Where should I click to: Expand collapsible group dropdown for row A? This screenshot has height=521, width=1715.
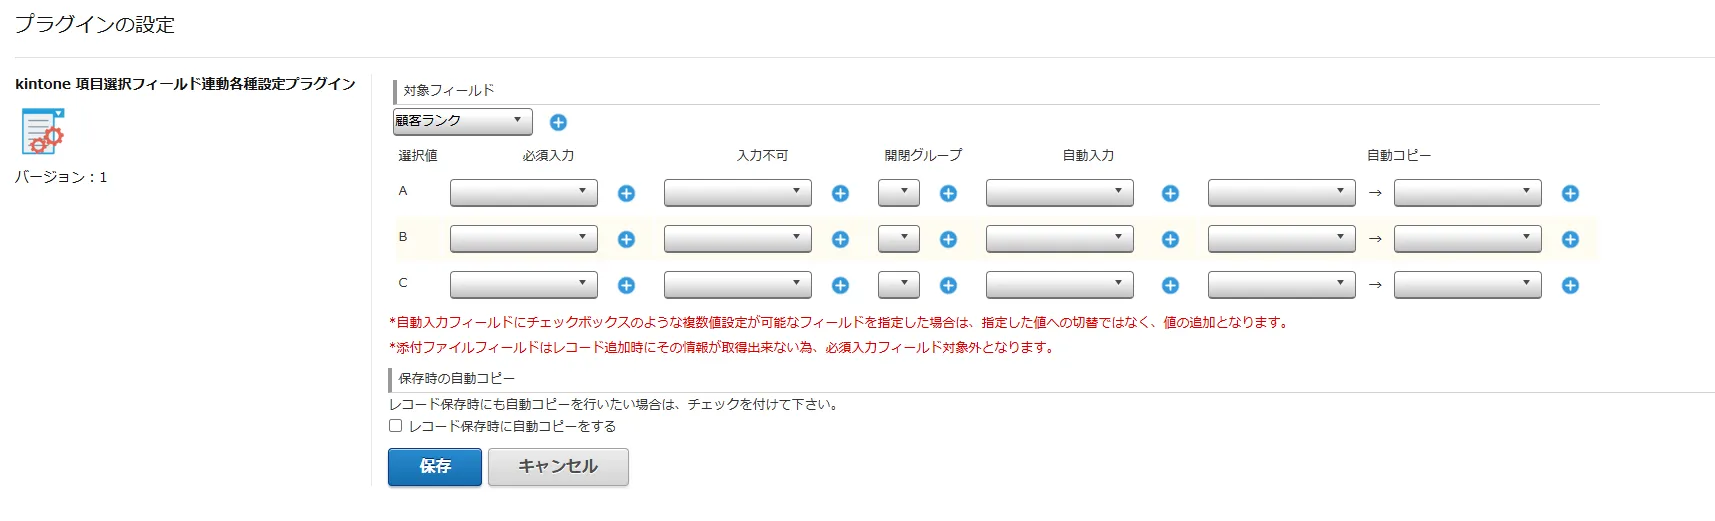coord(898,192)
